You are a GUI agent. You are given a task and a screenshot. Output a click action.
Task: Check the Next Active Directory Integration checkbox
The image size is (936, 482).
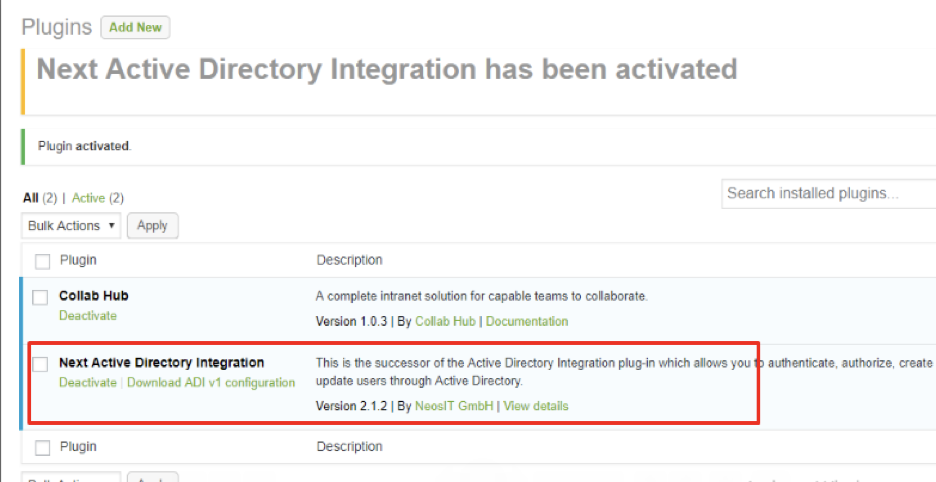pyautogui.click(x=40, y=364)
